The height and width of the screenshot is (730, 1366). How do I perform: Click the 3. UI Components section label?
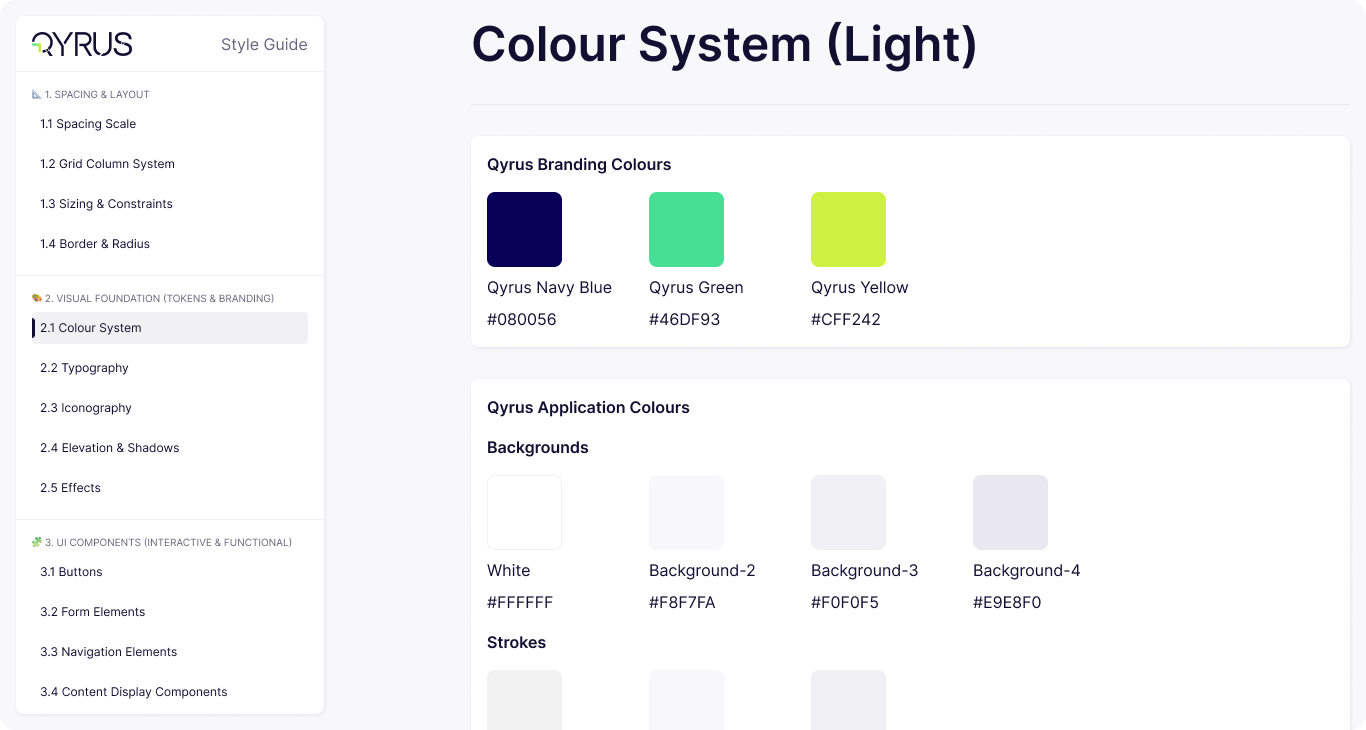tap(162, 542)
